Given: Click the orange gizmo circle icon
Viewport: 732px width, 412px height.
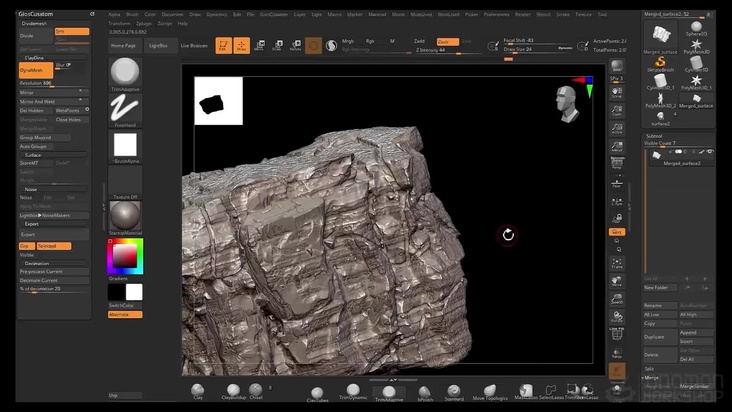Looking at the screenshot, I should [313, 45].
